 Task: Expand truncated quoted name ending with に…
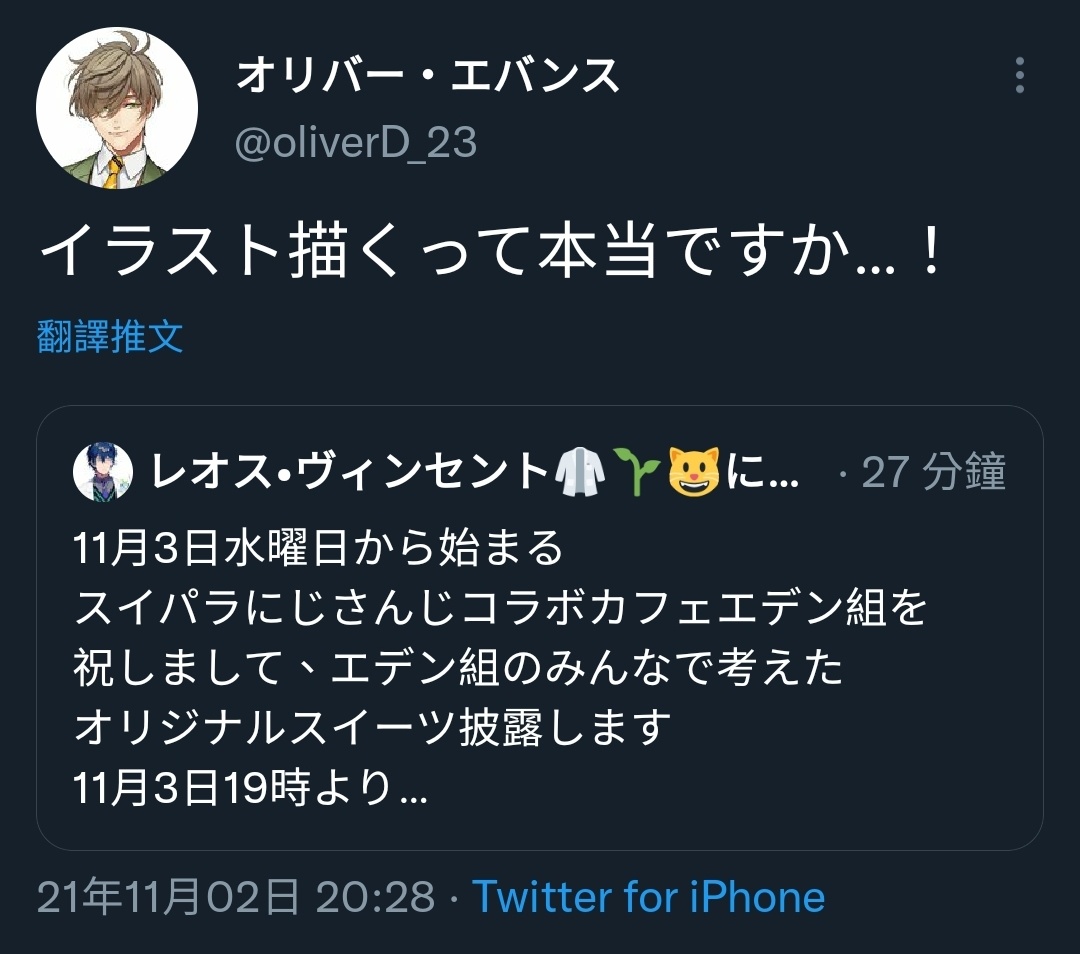point(763,472)
